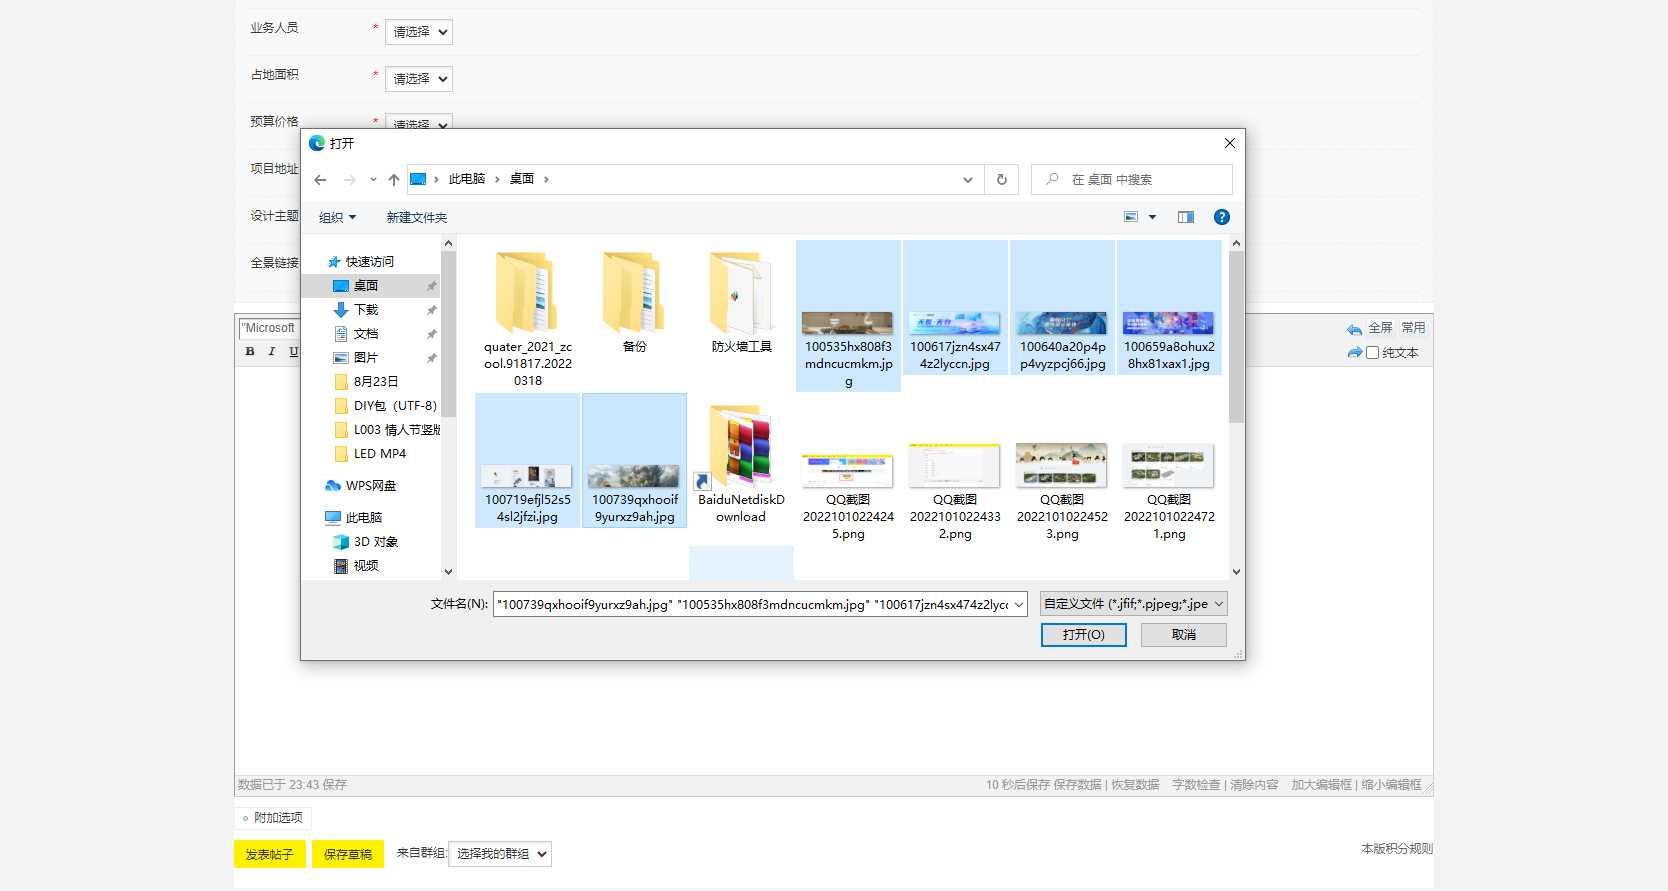Click the Italic formatting icon in editor
The height and width of the screenshot is (891, 1668).
pos(271,352)
